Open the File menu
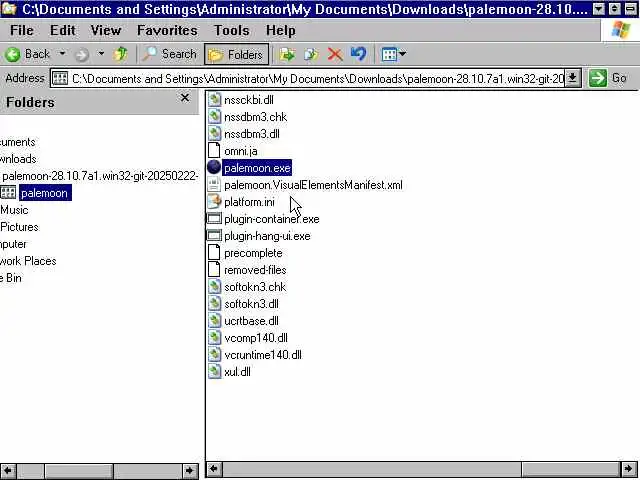The image size is (640, 480). click(x=22, y=30)
